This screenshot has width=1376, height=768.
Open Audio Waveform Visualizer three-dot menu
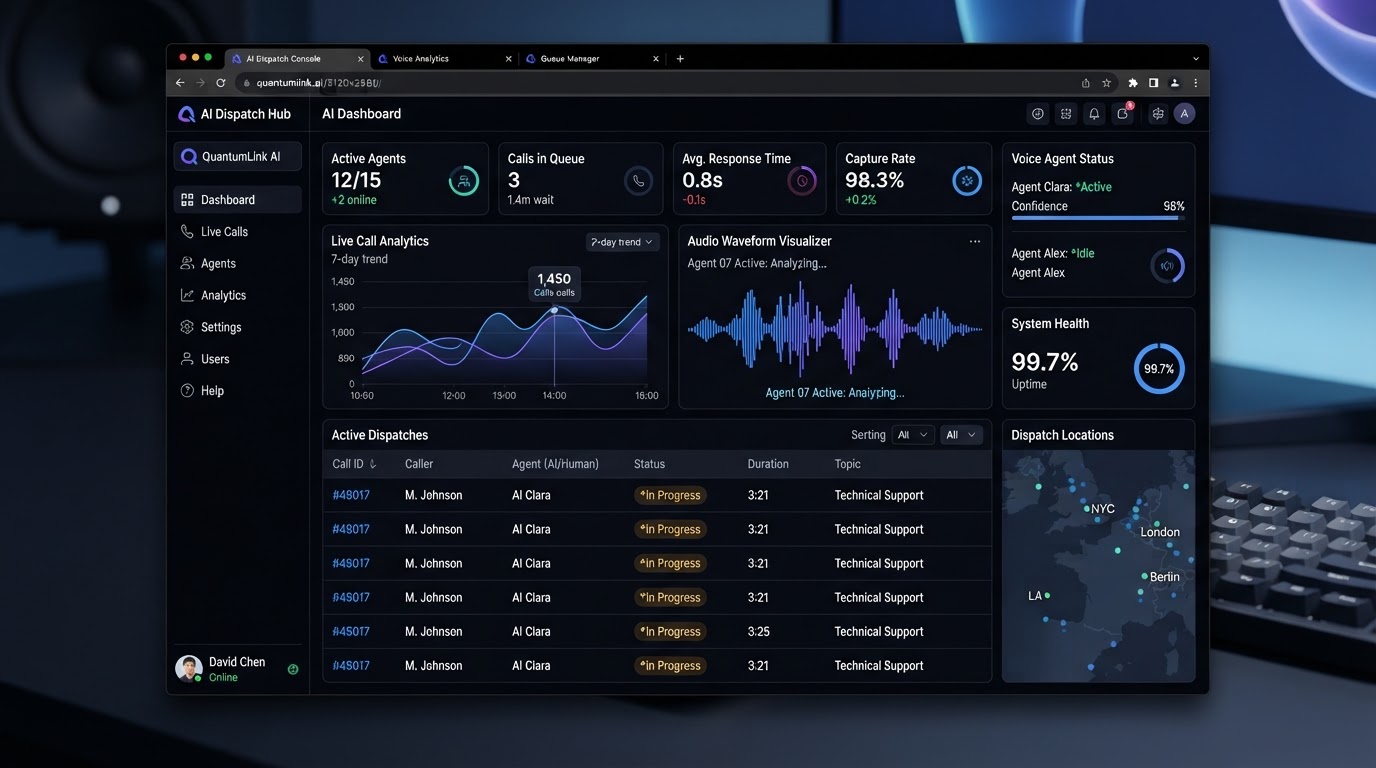pyautogui.click(x=975, y=242)
